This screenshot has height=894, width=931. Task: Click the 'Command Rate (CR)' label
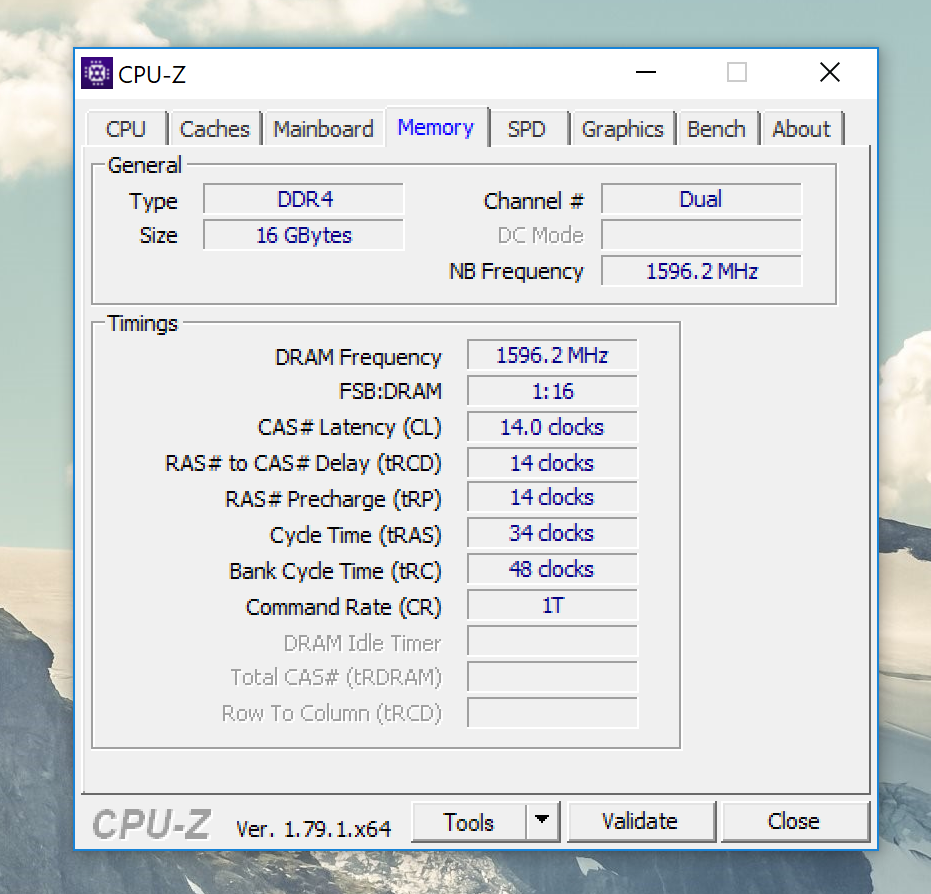click(343, 607)
